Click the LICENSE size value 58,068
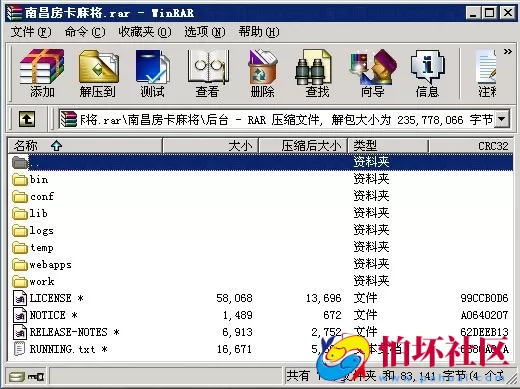 (234, 298)
